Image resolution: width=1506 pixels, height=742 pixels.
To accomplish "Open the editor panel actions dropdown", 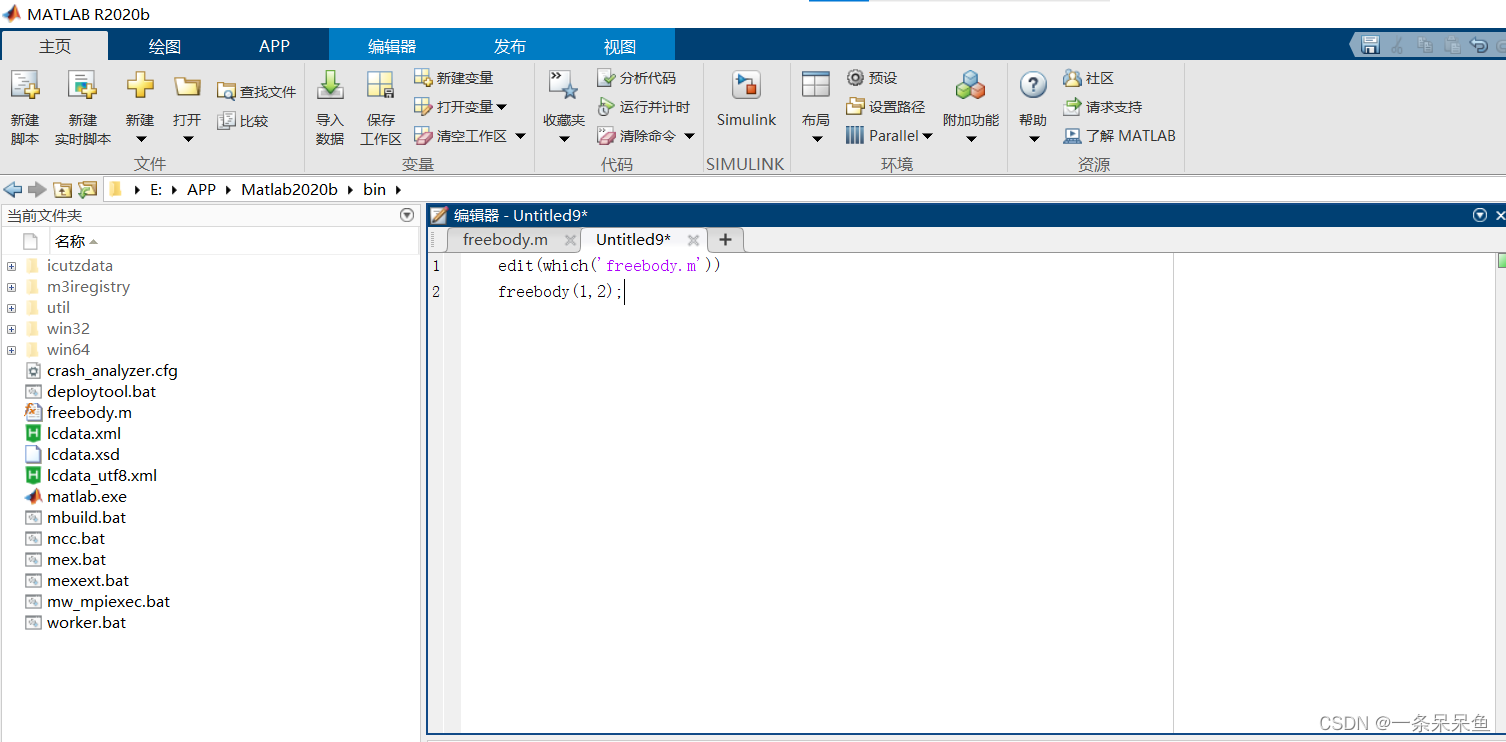I will click(x=1480, y=215).
